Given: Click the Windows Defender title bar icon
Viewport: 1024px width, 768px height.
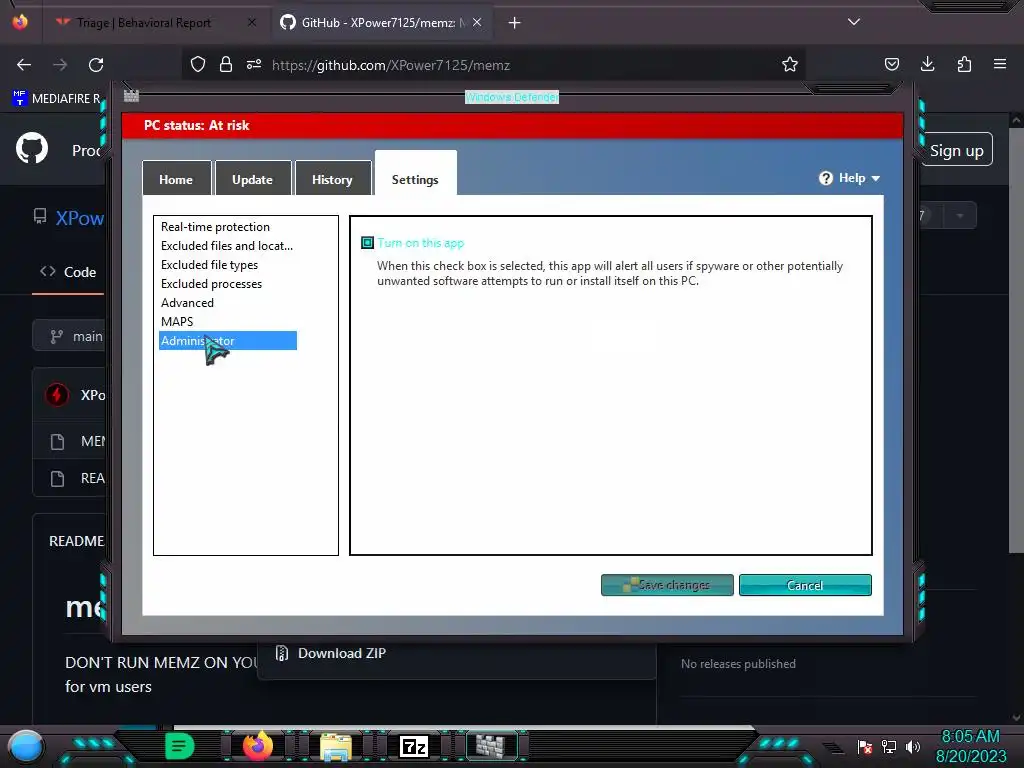Looking at the screenshot, I should (131, 96).
